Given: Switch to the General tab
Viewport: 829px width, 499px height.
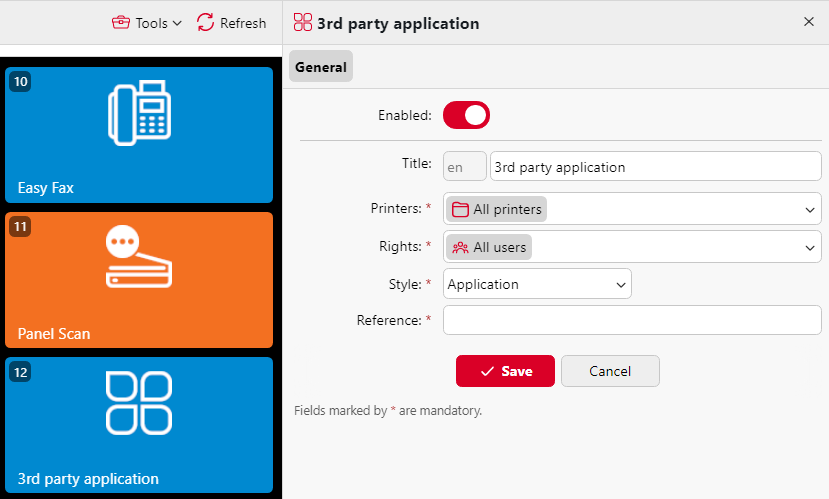Looking at the screenshot, I should point(320,67).
